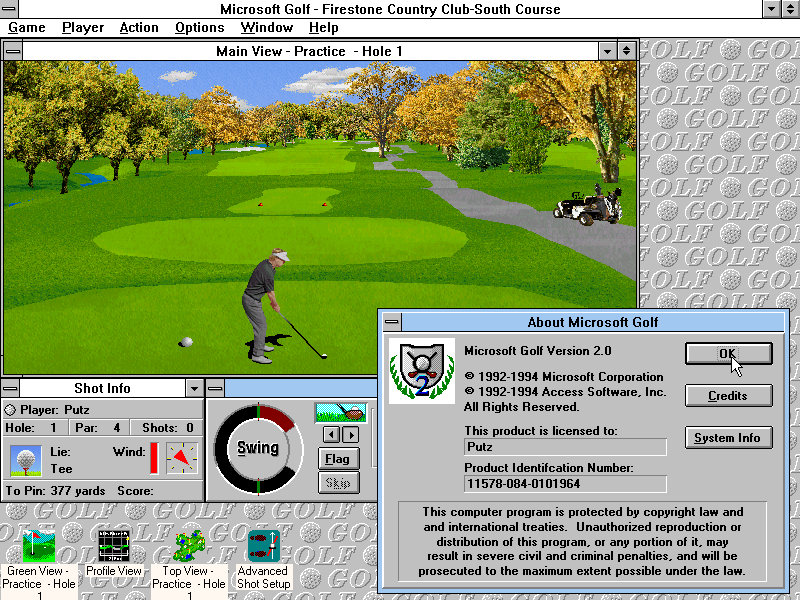800x600 pixels.
Task: Click the 'Shots: 0' cell
Action: pos(167,428)
